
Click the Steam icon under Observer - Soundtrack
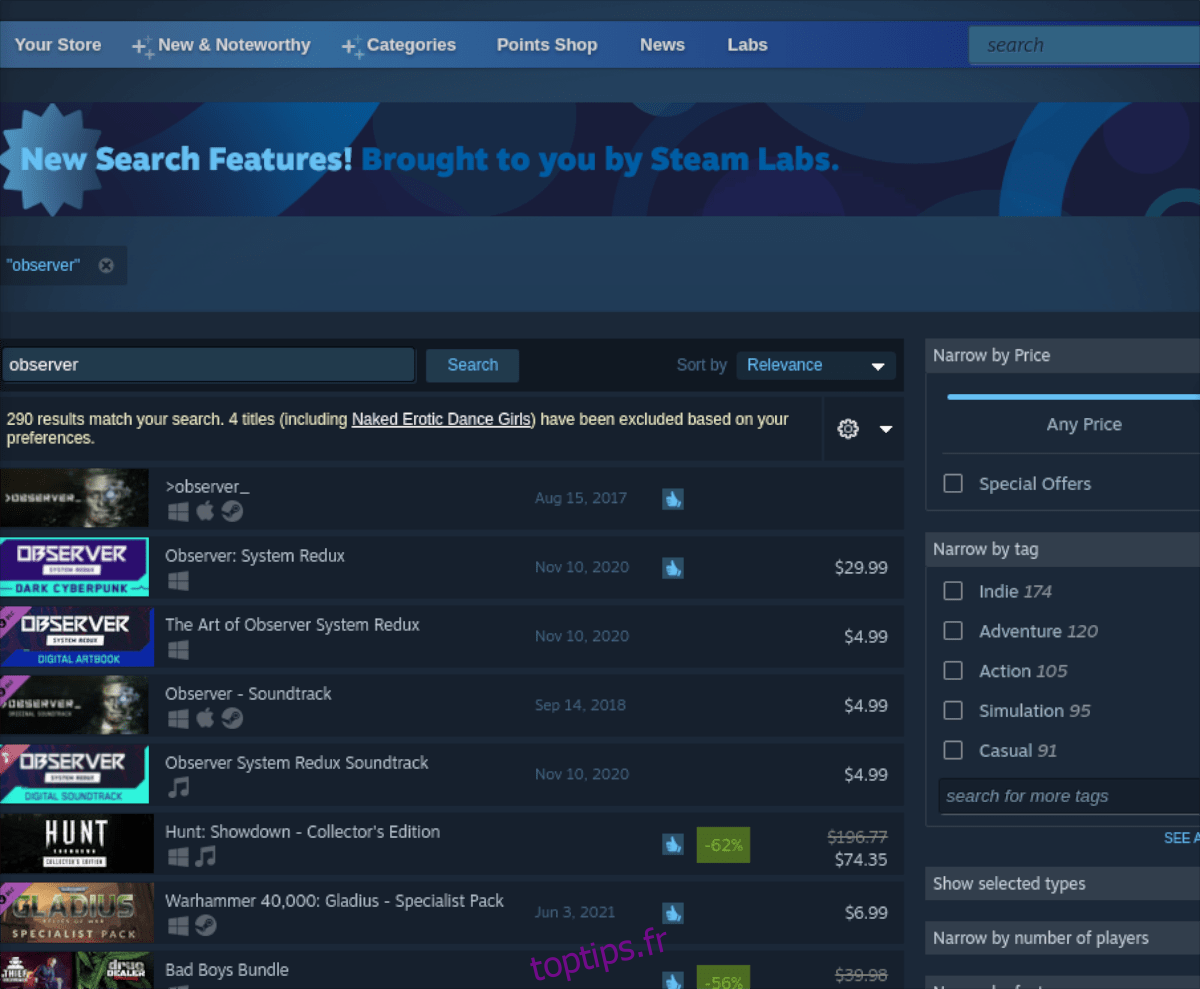click(232, 719)
